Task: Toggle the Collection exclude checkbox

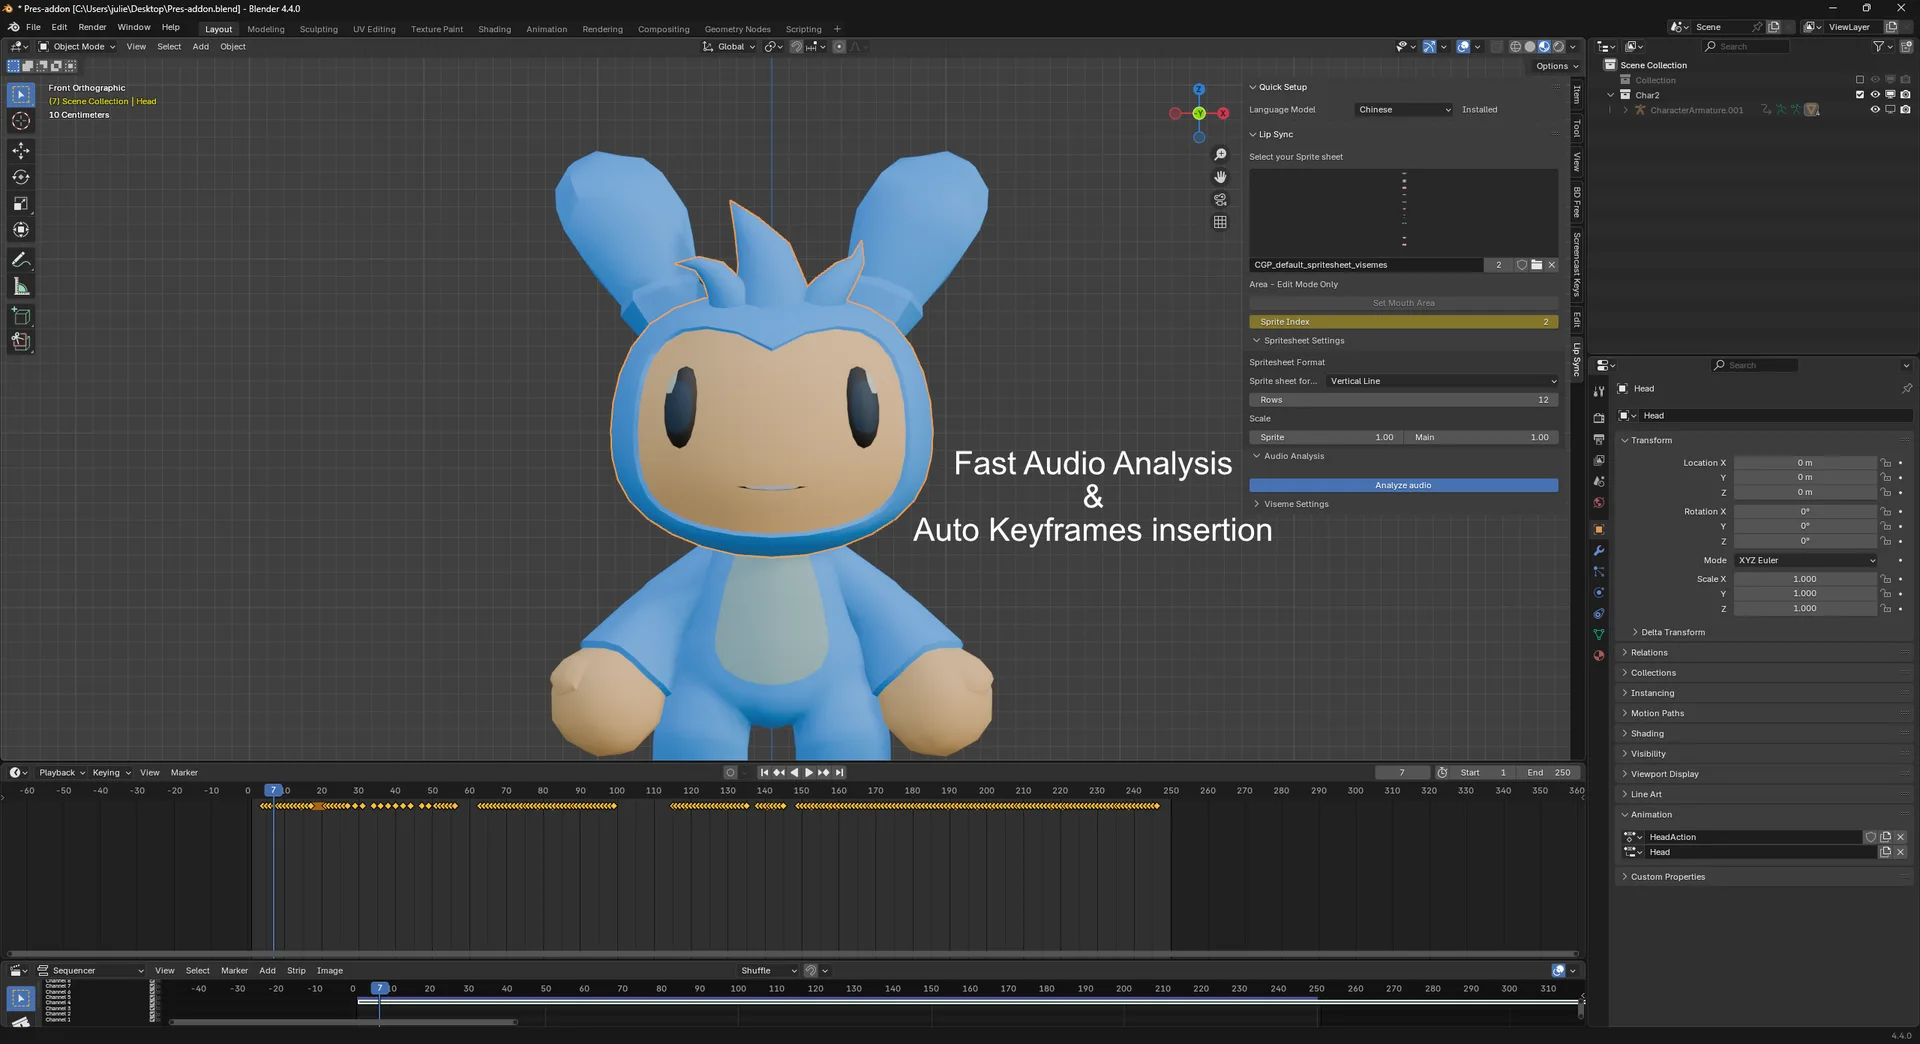Action: tap(1860, 80)
